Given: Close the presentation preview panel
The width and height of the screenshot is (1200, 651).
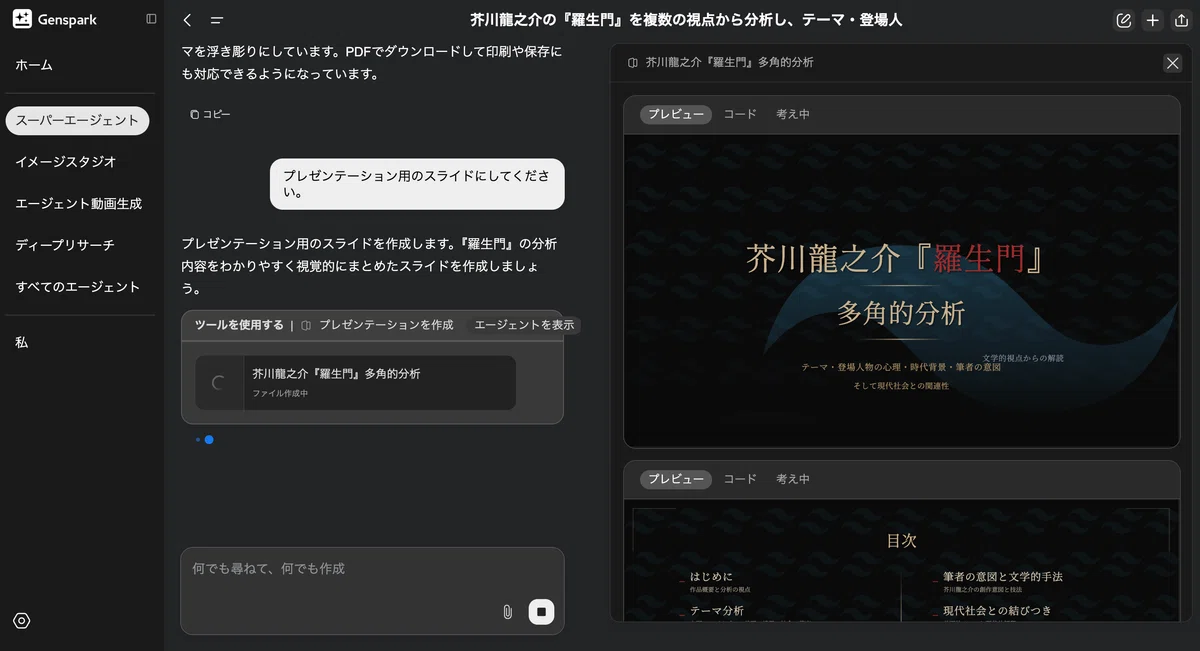Looking at the screenshot, I should pos(1173,63).
